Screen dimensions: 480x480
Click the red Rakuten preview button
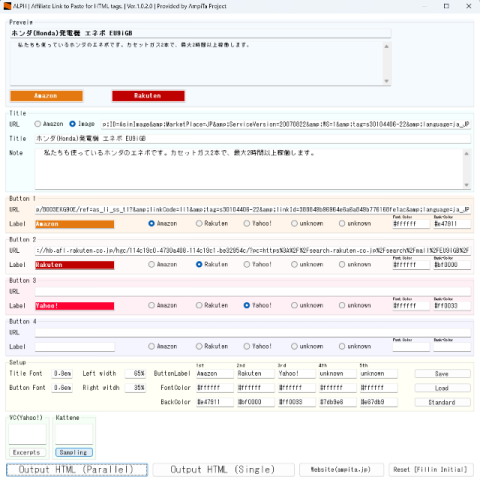tap(148, 96)
